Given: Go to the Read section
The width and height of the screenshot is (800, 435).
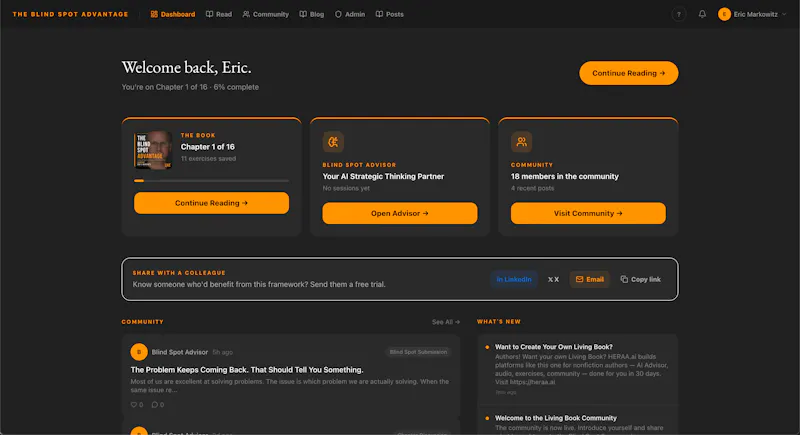Looking at the screenshot, I should pyautogui.click(x=219, y=14).
